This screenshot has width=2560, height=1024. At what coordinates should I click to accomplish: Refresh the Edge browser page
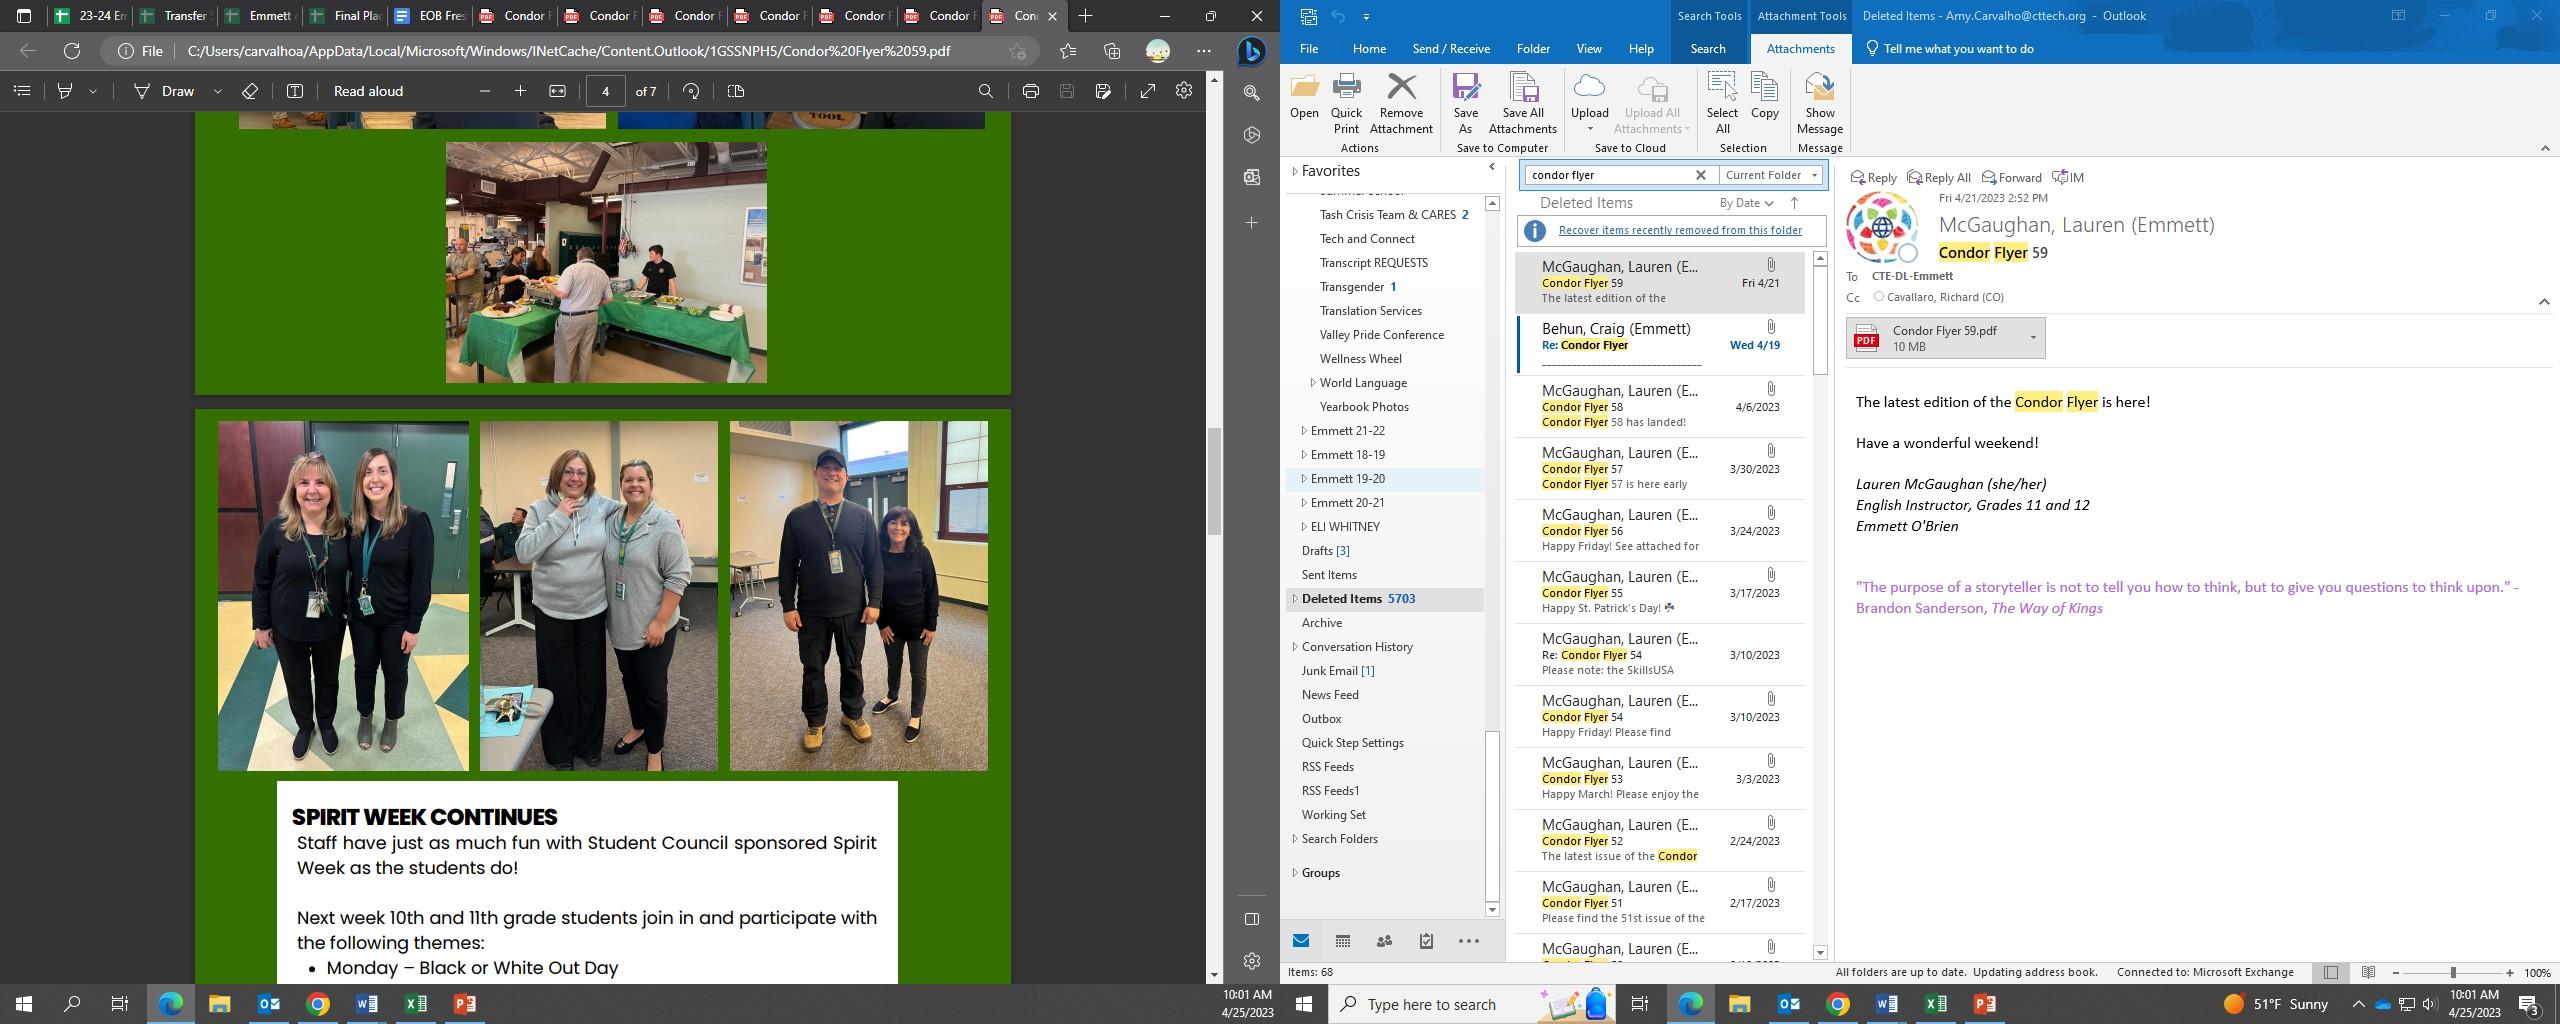click(72, 51)
